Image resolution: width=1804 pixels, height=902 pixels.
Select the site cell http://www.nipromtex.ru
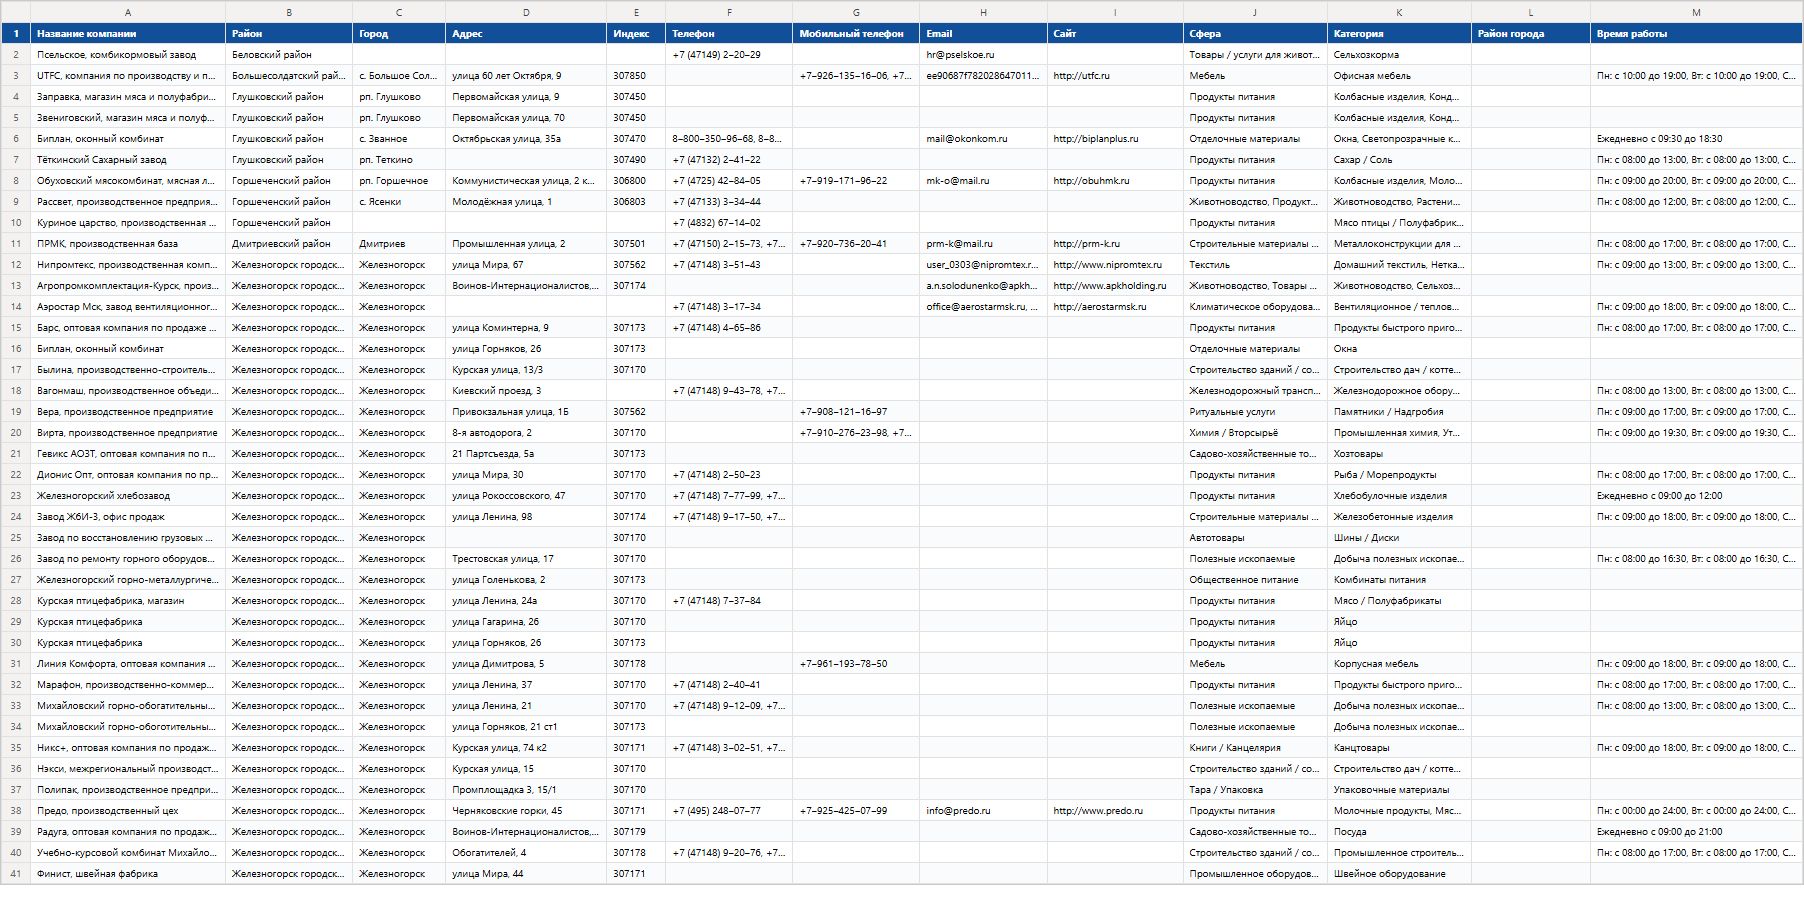pyautogui.click(x=1115, y=265)
